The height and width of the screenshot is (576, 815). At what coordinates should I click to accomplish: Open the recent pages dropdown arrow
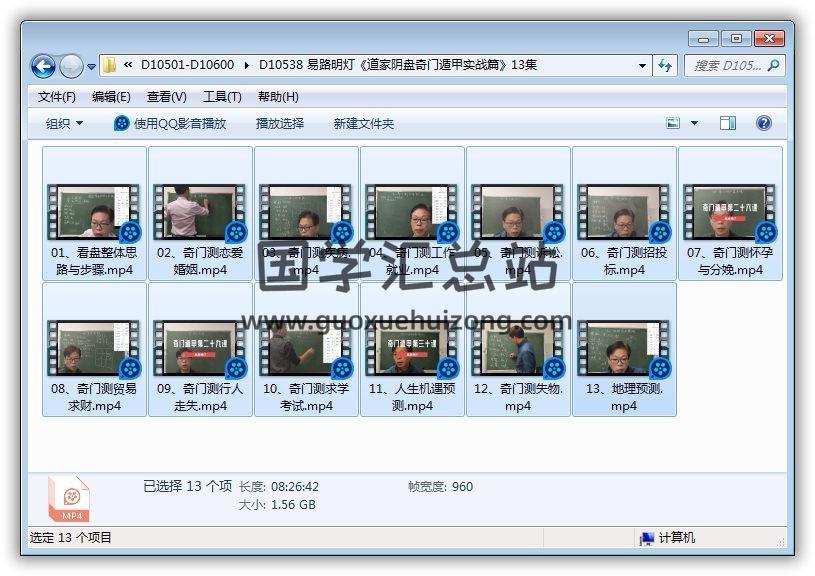click(x=92, y=67)
